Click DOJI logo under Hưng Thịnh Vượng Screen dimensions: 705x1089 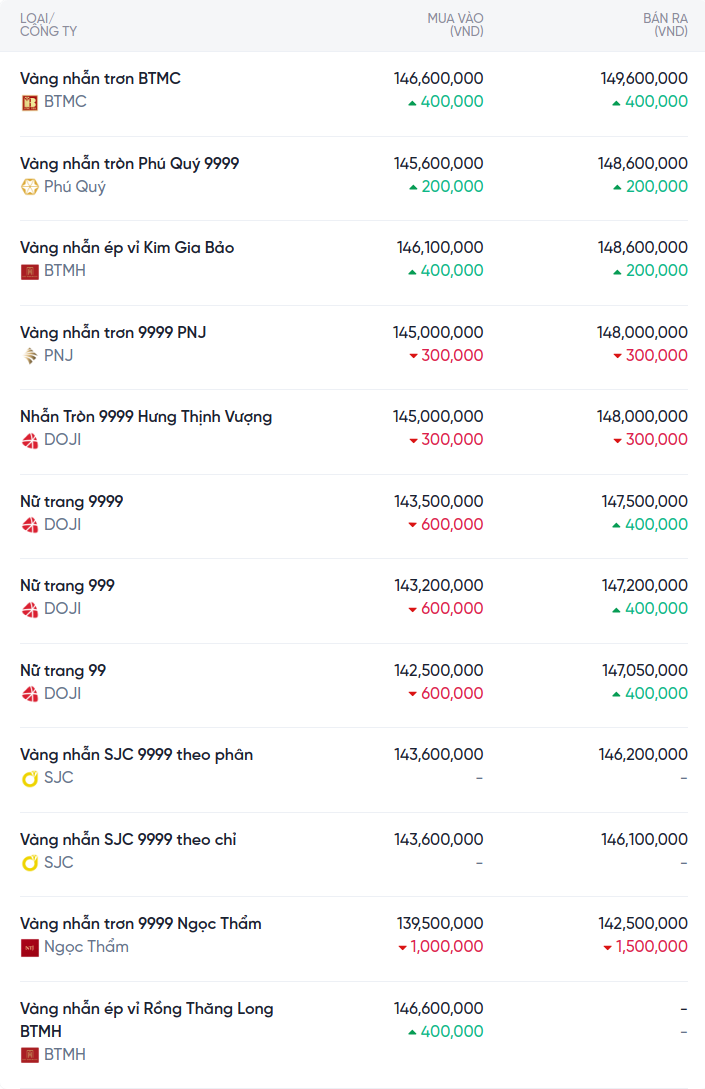(x=30, y=440)
